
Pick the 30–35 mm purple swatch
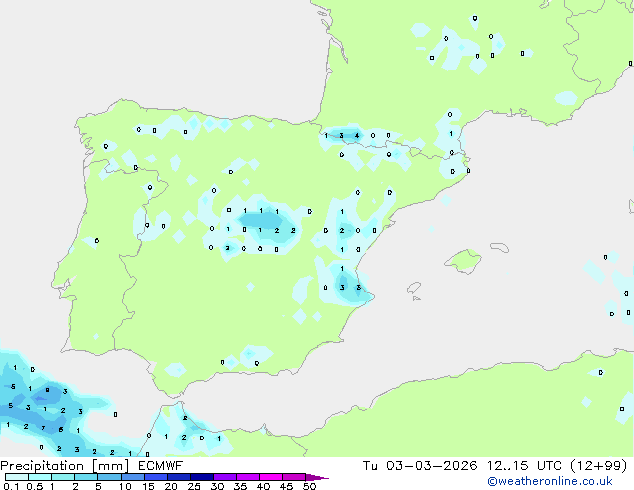[224, 477]
